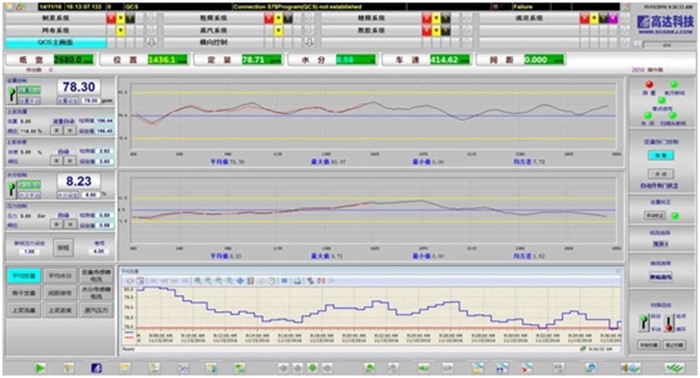
Task: Start runtime with the green play icon
Action: pos(40,368)
